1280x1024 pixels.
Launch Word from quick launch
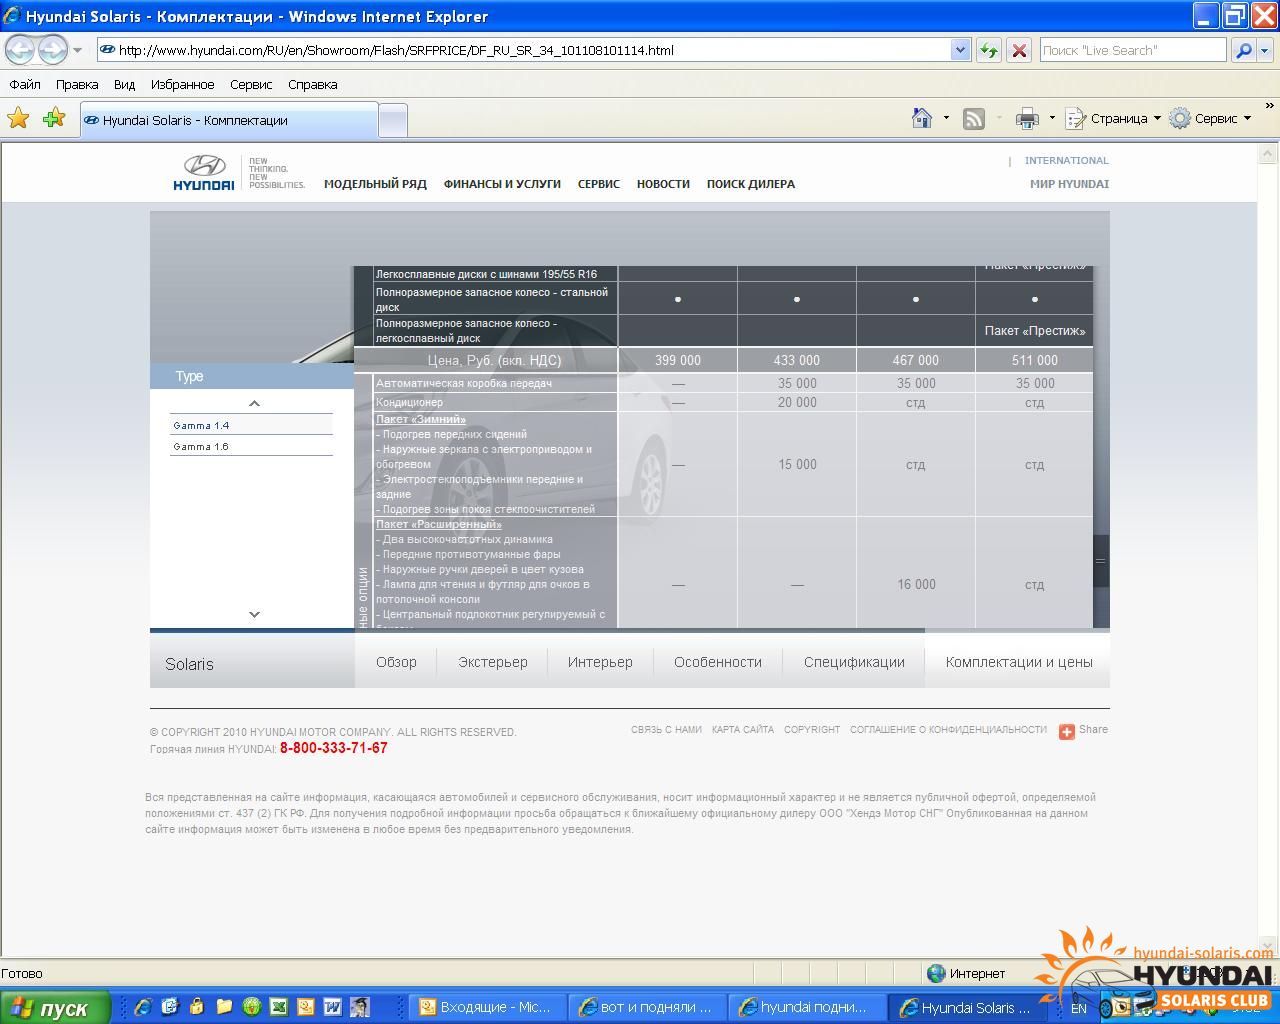(x=332, y=1006)
